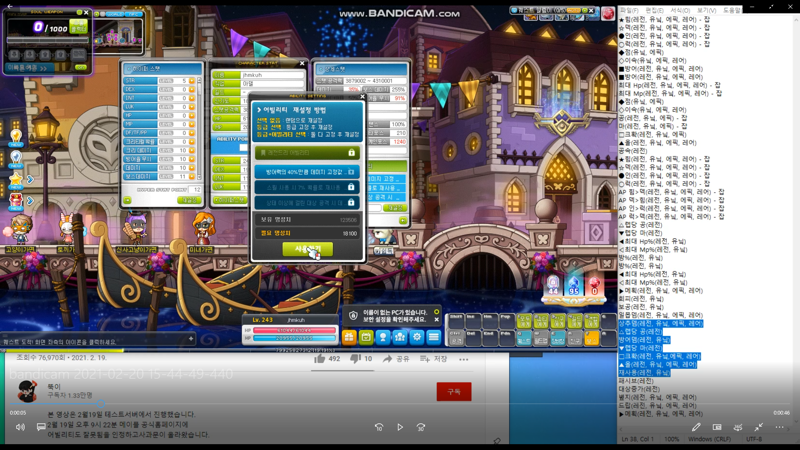Toggle lock on the abnormal status attack ability line
Viewport: 800px width, 450px height.
pos(352,203)
